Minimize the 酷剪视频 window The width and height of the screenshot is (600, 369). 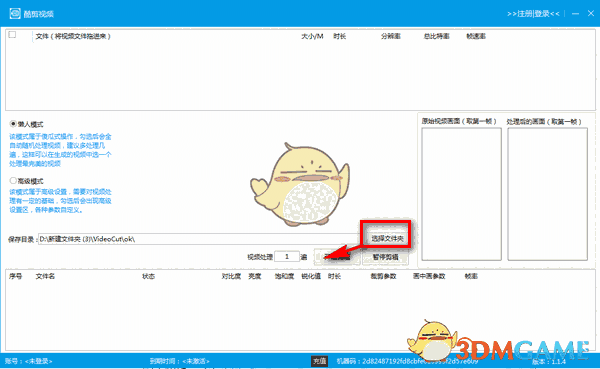[575, 13]
